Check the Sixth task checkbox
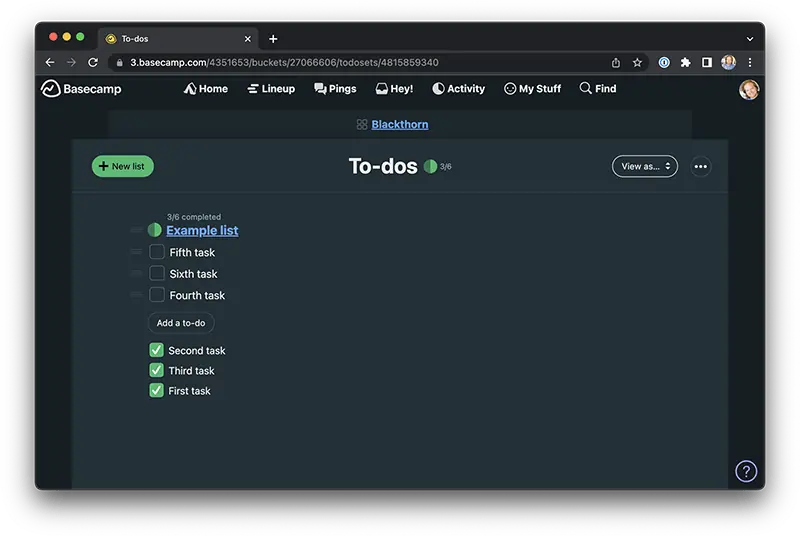The image size is (800, 536). tap(157, 273)
